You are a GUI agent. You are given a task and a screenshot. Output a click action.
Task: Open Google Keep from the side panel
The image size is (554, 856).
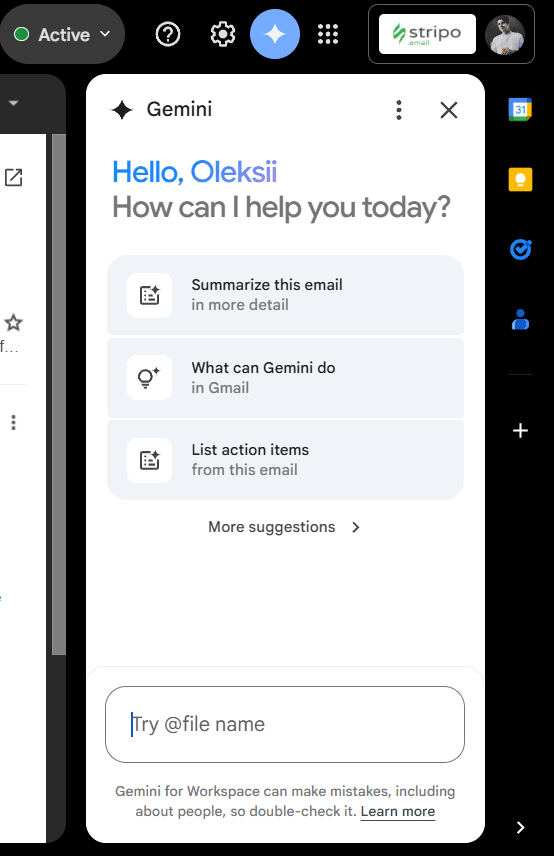(520, 180)
